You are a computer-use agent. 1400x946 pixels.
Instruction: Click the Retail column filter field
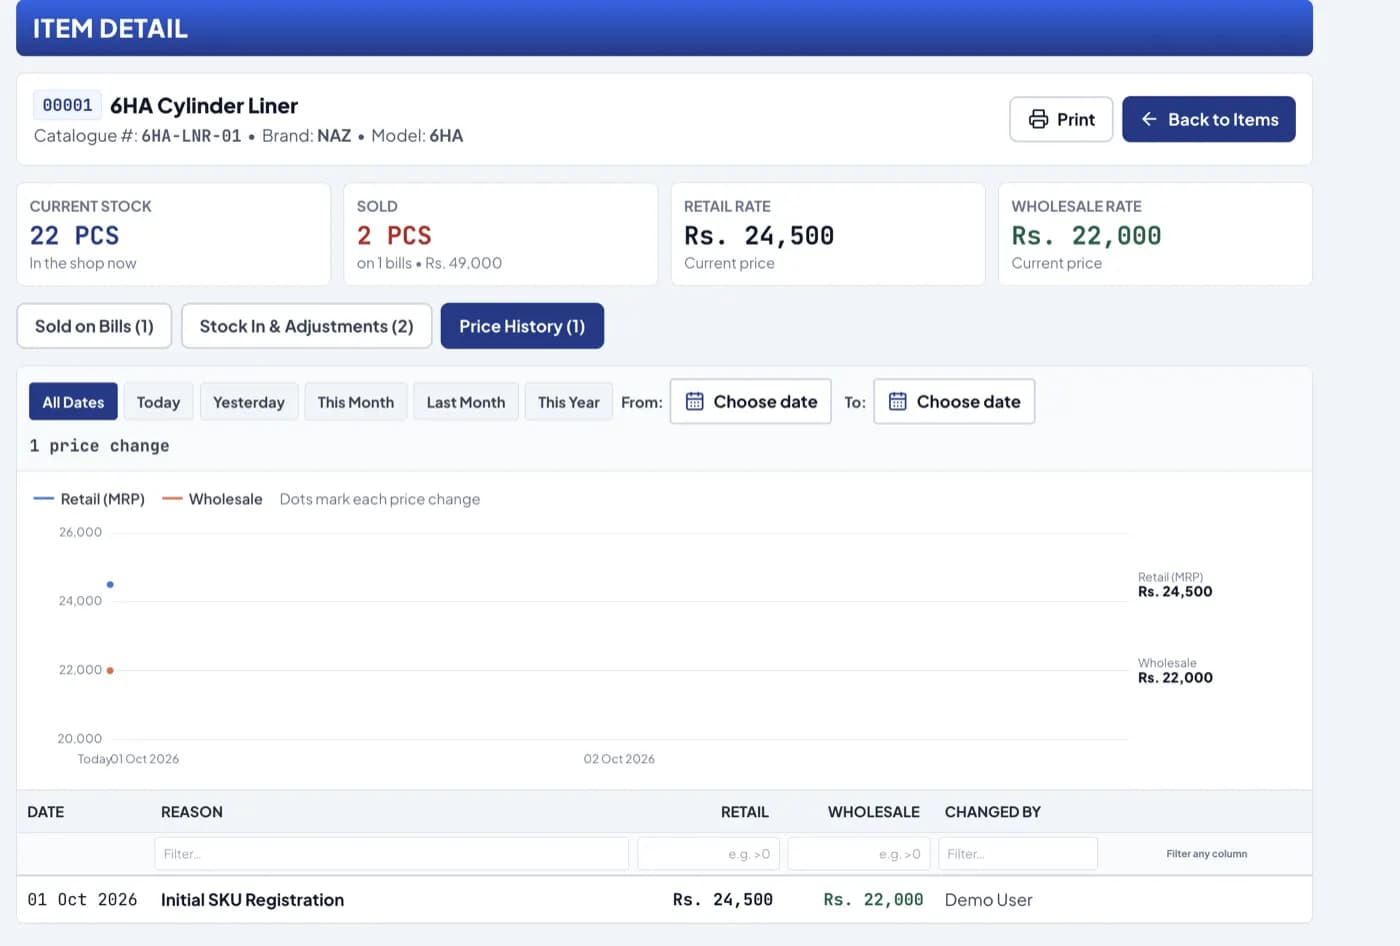click(x=708, y=854)
